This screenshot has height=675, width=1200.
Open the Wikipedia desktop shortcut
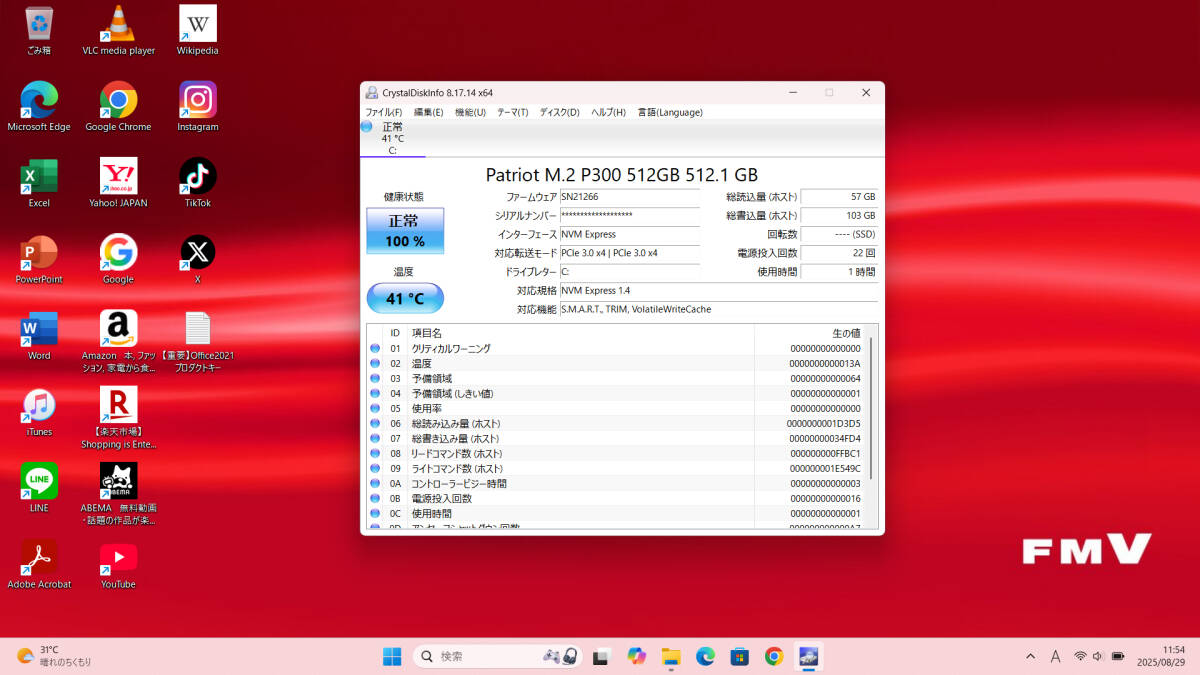(x=197, y=30)
